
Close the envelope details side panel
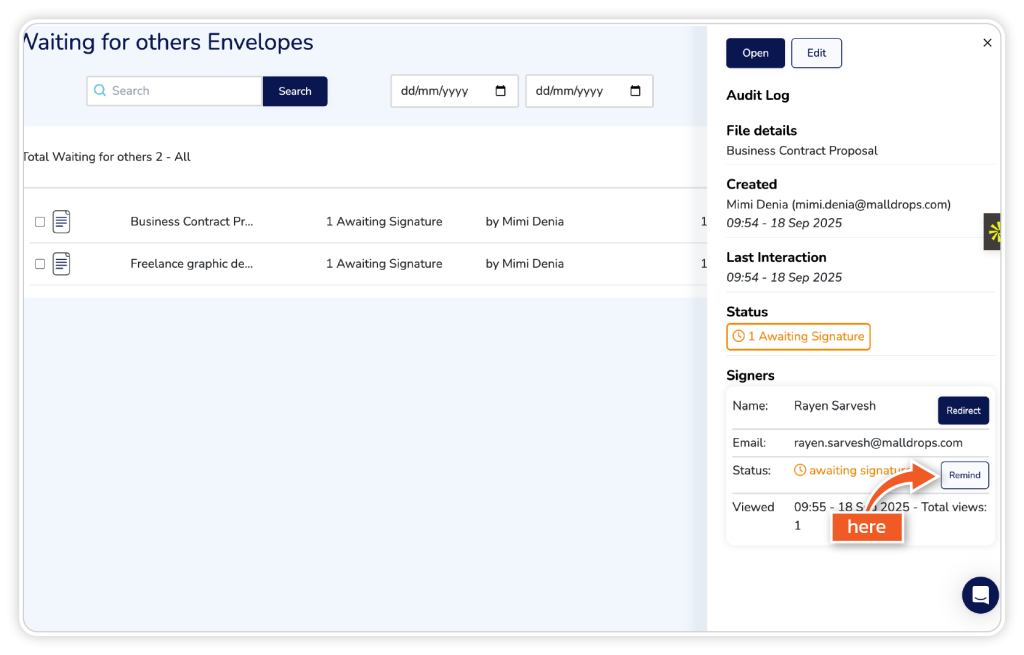pyautogui.click(x=987, y=43)
